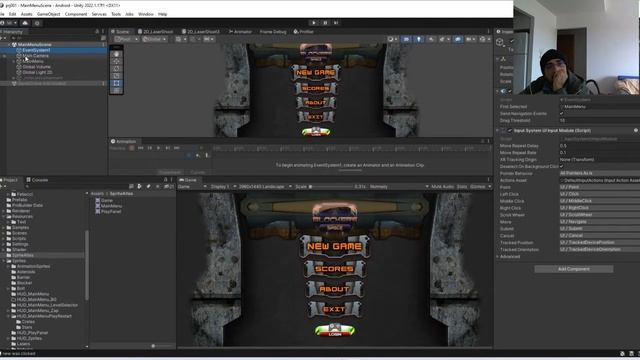Open the settings gear next to cloud icon

point(37,23)
